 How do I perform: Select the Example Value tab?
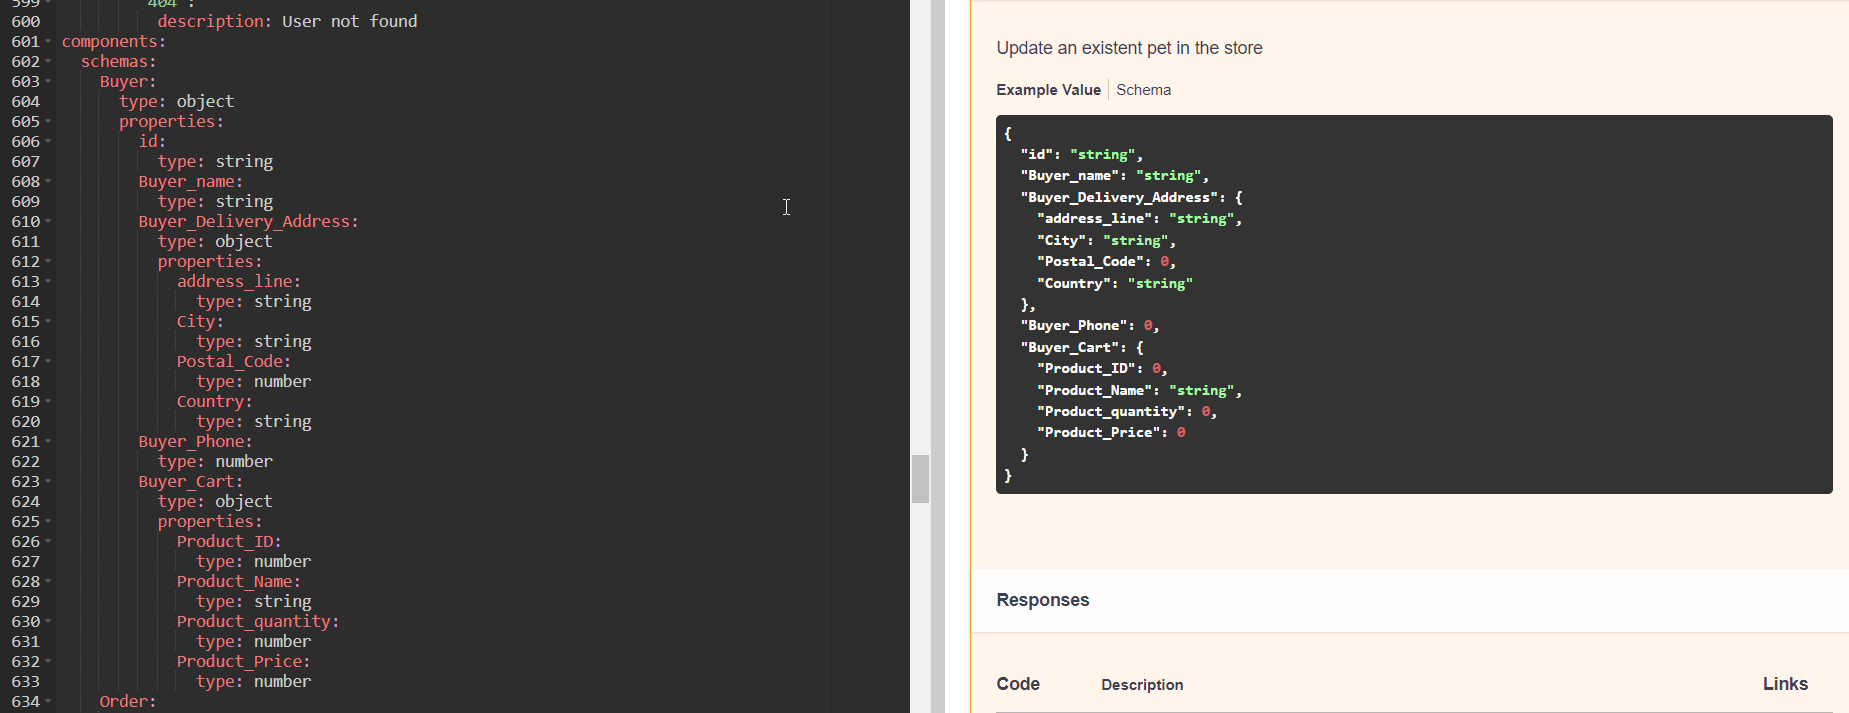click(1048, 90)
